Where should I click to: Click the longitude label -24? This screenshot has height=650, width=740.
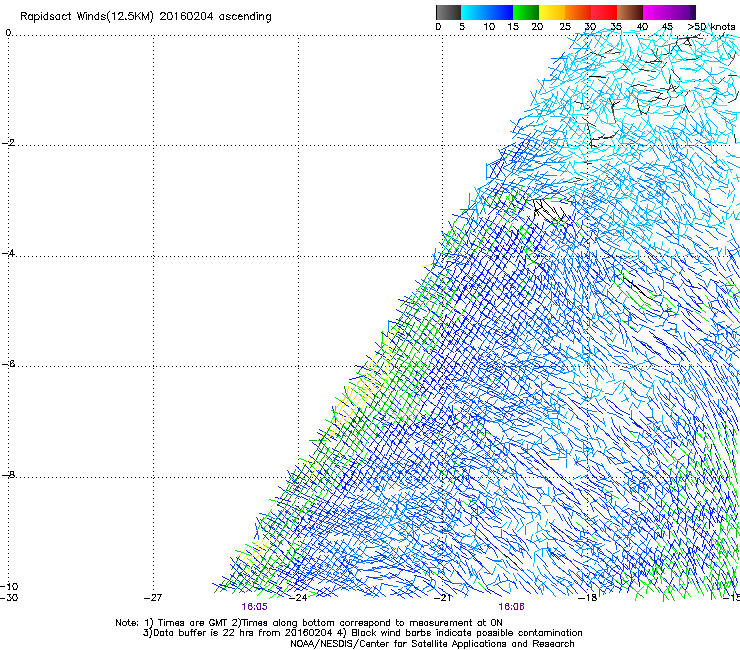(x=298, y=598)
